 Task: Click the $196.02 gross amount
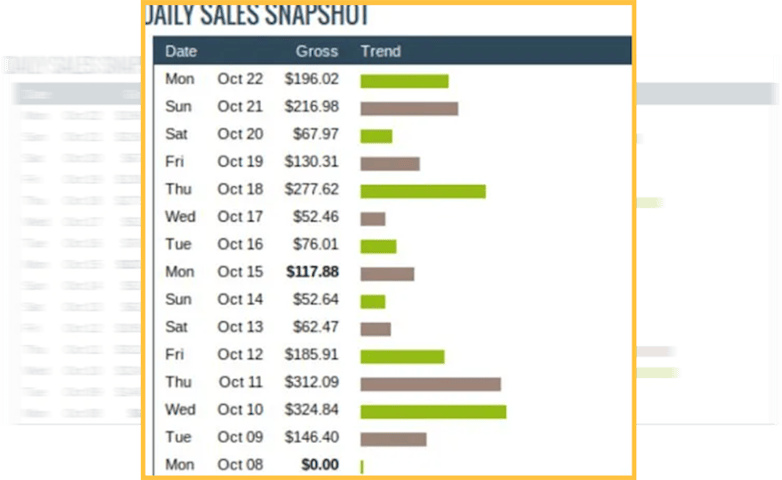coord(312,80)
